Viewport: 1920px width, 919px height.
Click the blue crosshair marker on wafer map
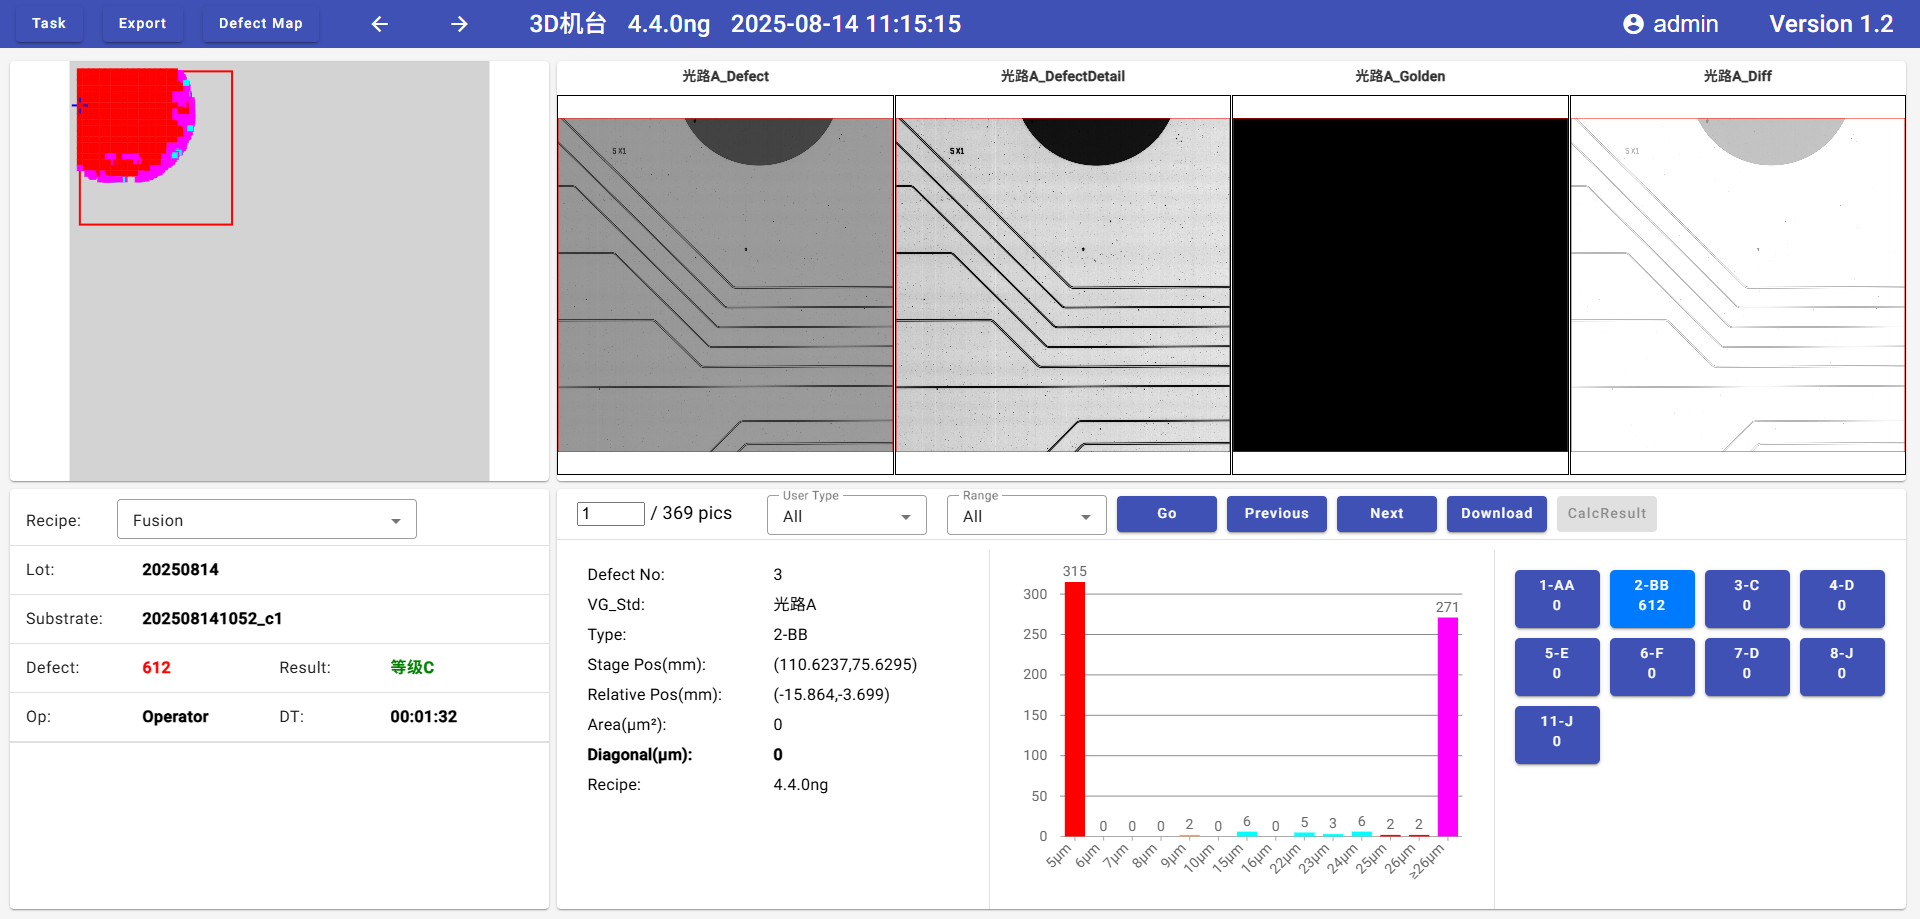[x=80, y=105]
